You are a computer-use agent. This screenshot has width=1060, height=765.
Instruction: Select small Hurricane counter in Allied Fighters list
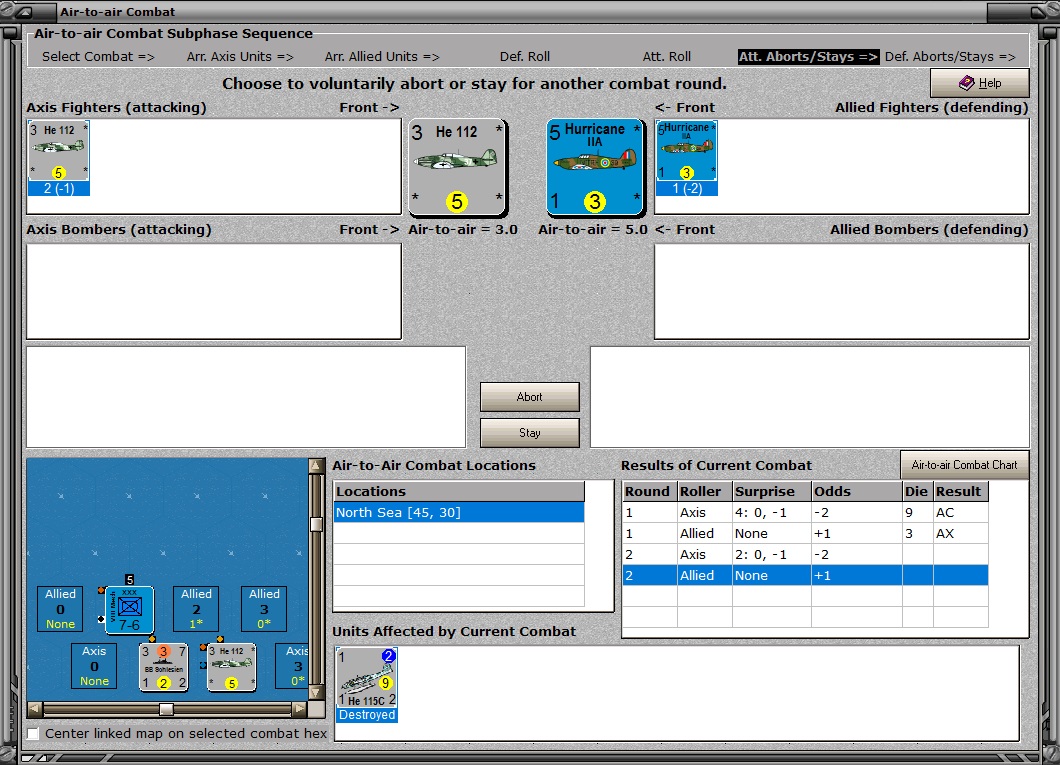pos(687,151)
